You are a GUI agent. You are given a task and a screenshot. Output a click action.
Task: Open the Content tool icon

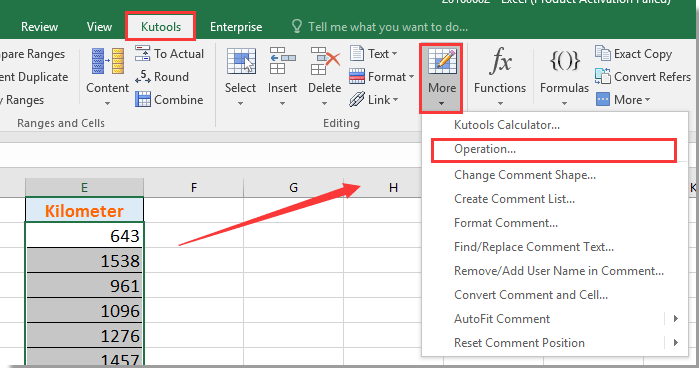(107, 61)
